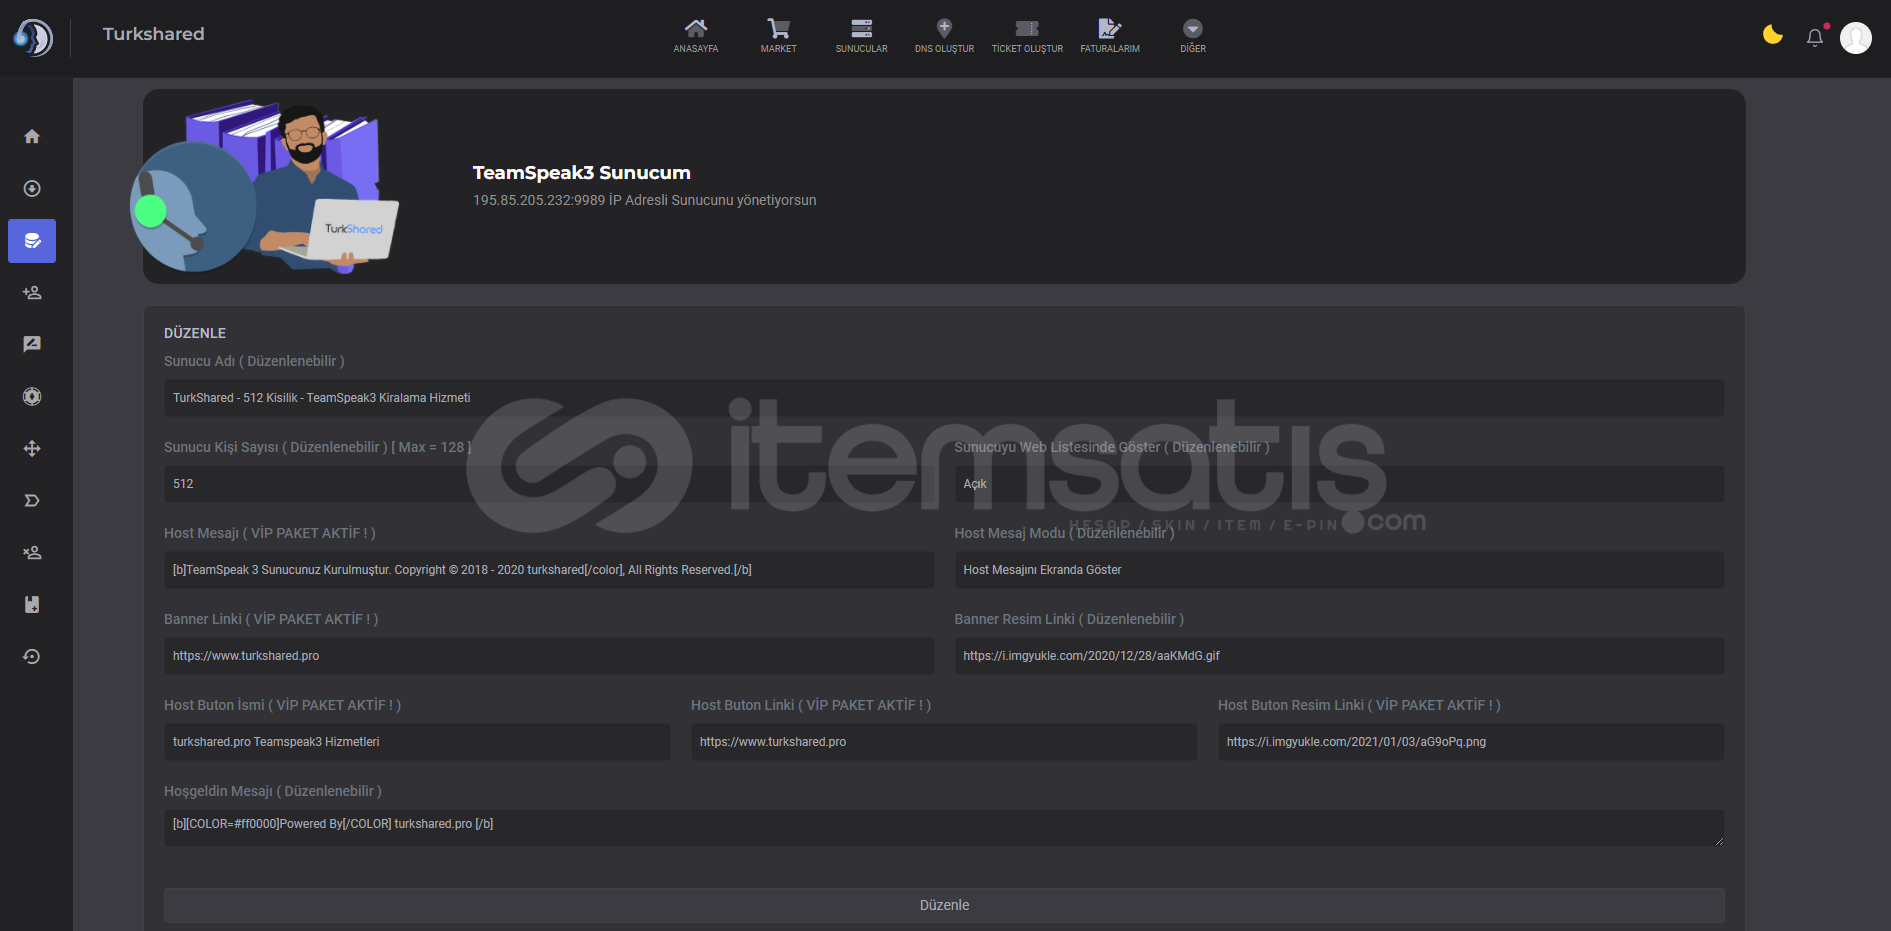Open the notifications bell

1815,37
